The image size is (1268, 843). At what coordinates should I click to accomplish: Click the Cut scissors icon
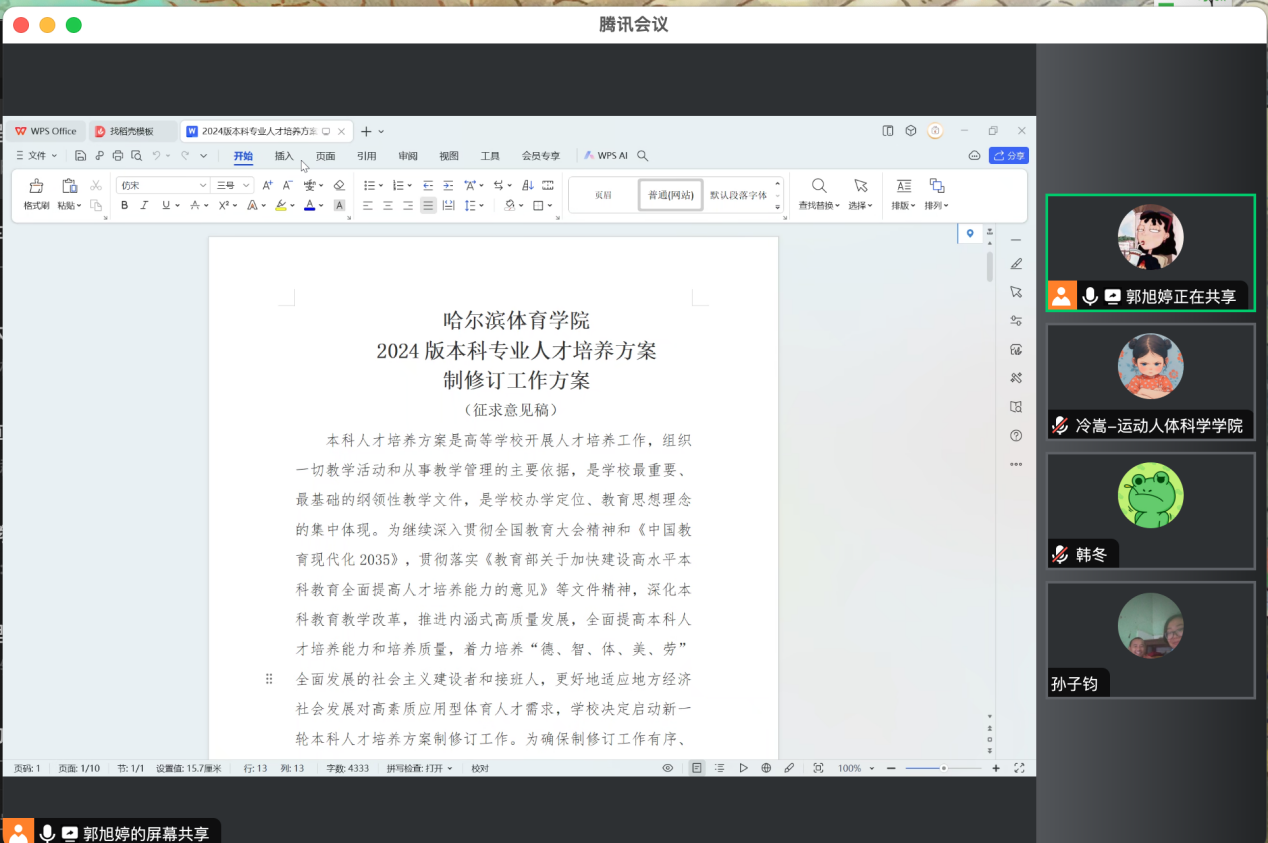point(96,185)
